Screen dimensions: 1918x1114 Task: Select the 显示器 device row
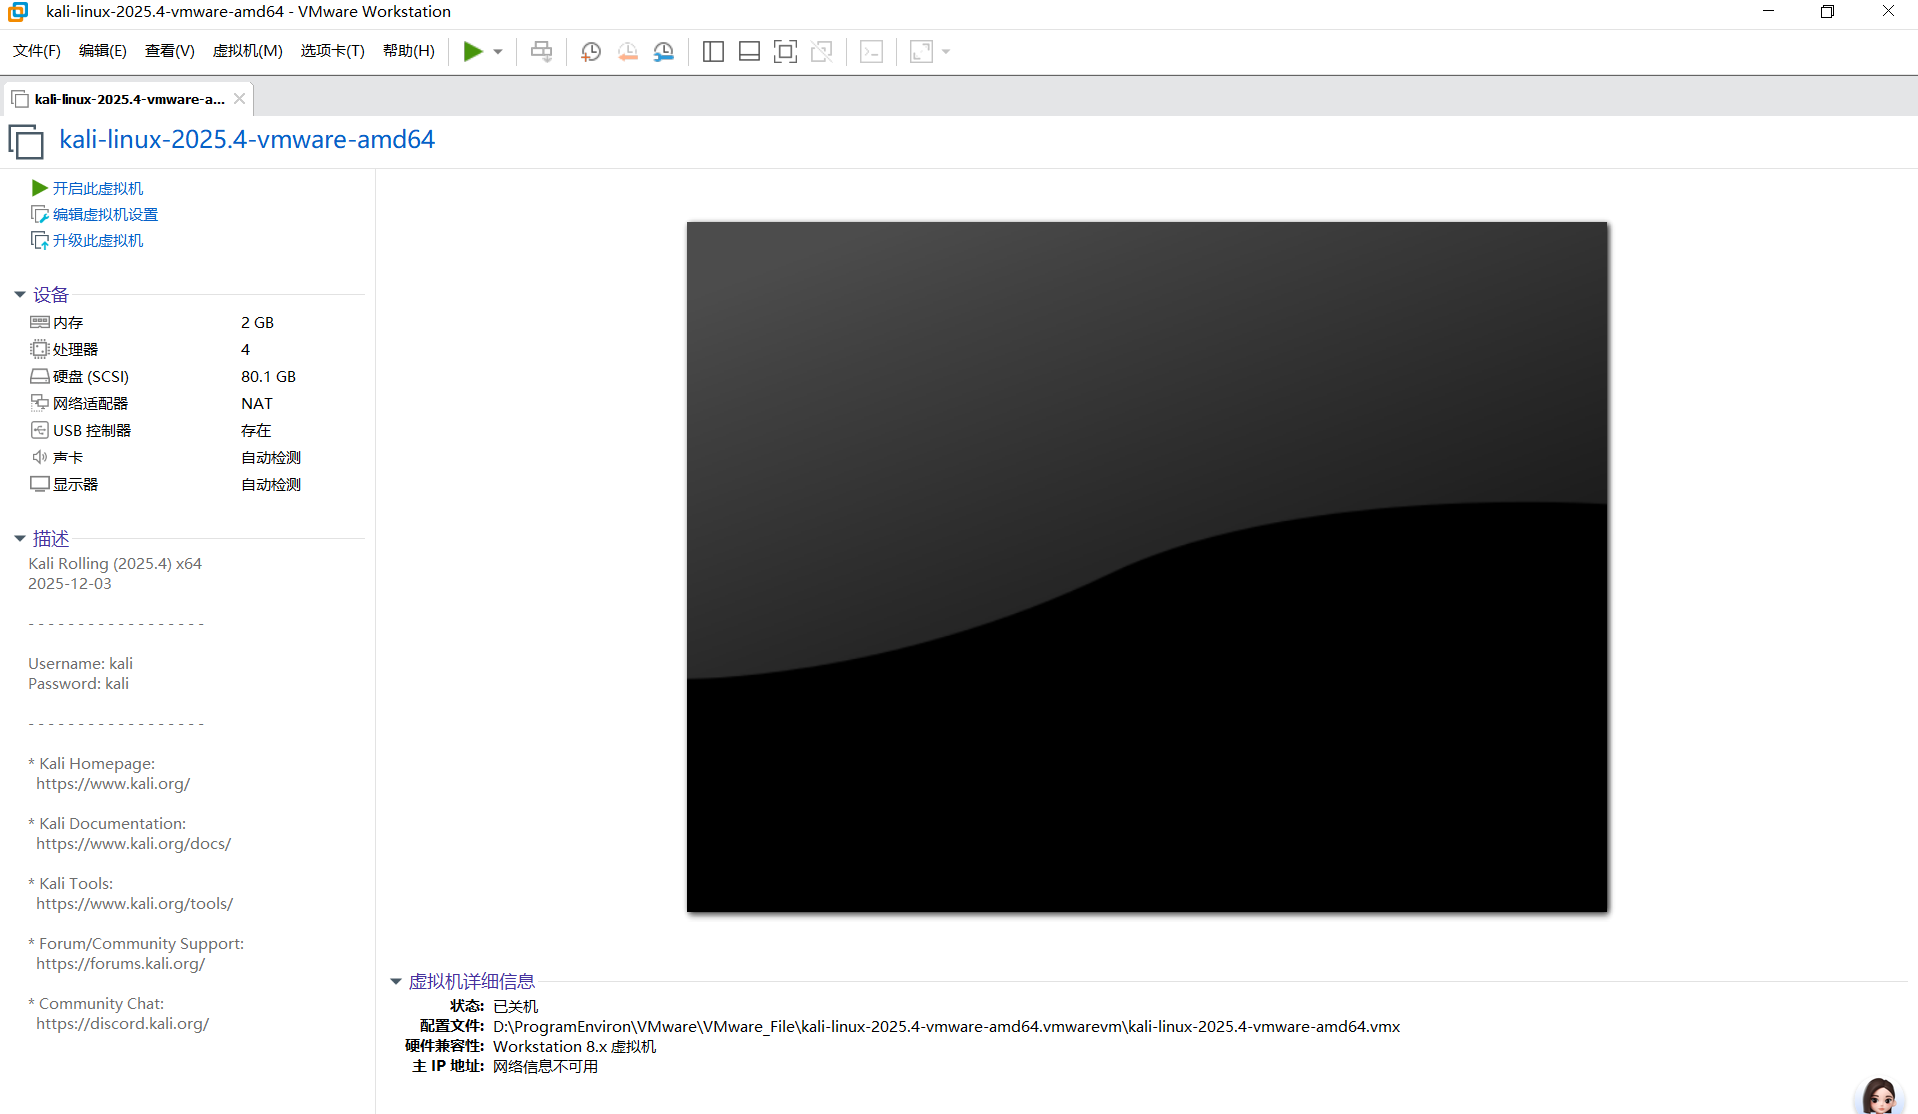(x=195, y=484)
